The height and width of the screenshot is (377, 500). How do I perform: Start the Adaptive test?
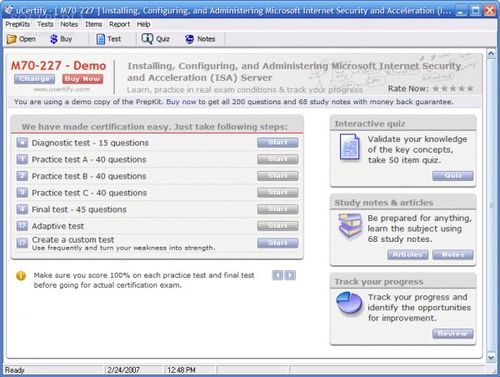278,226
